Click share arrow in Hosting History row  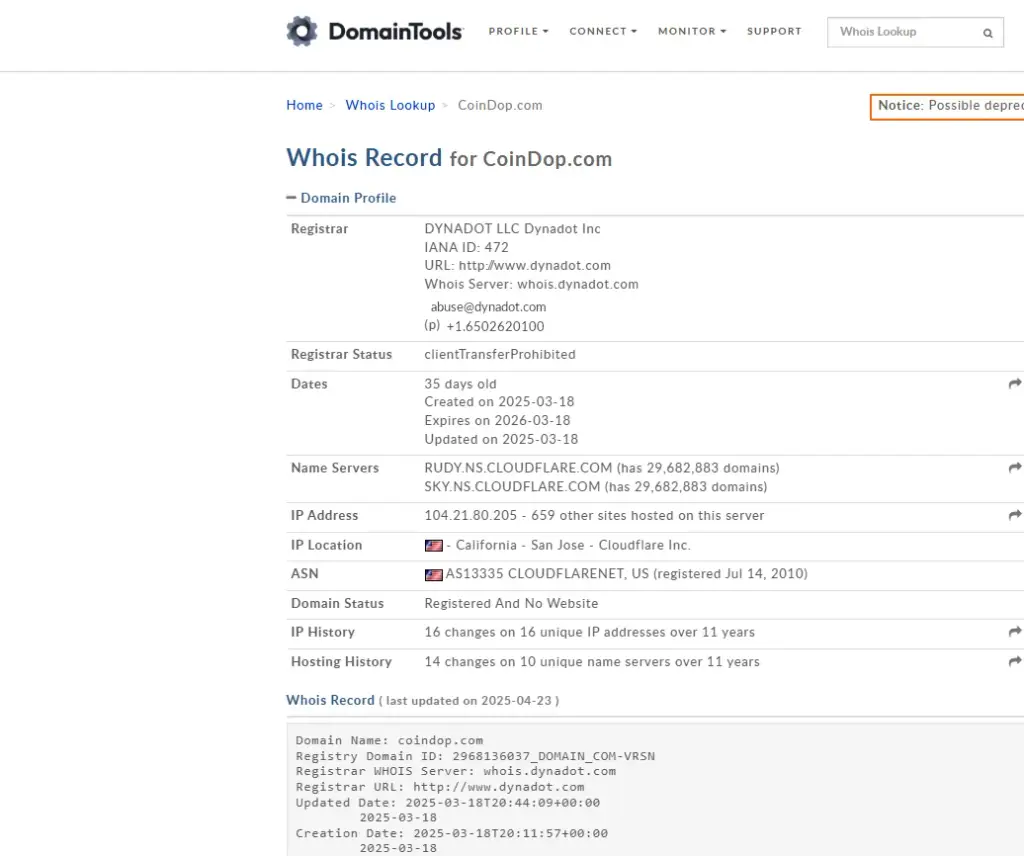pos(1015,661)
